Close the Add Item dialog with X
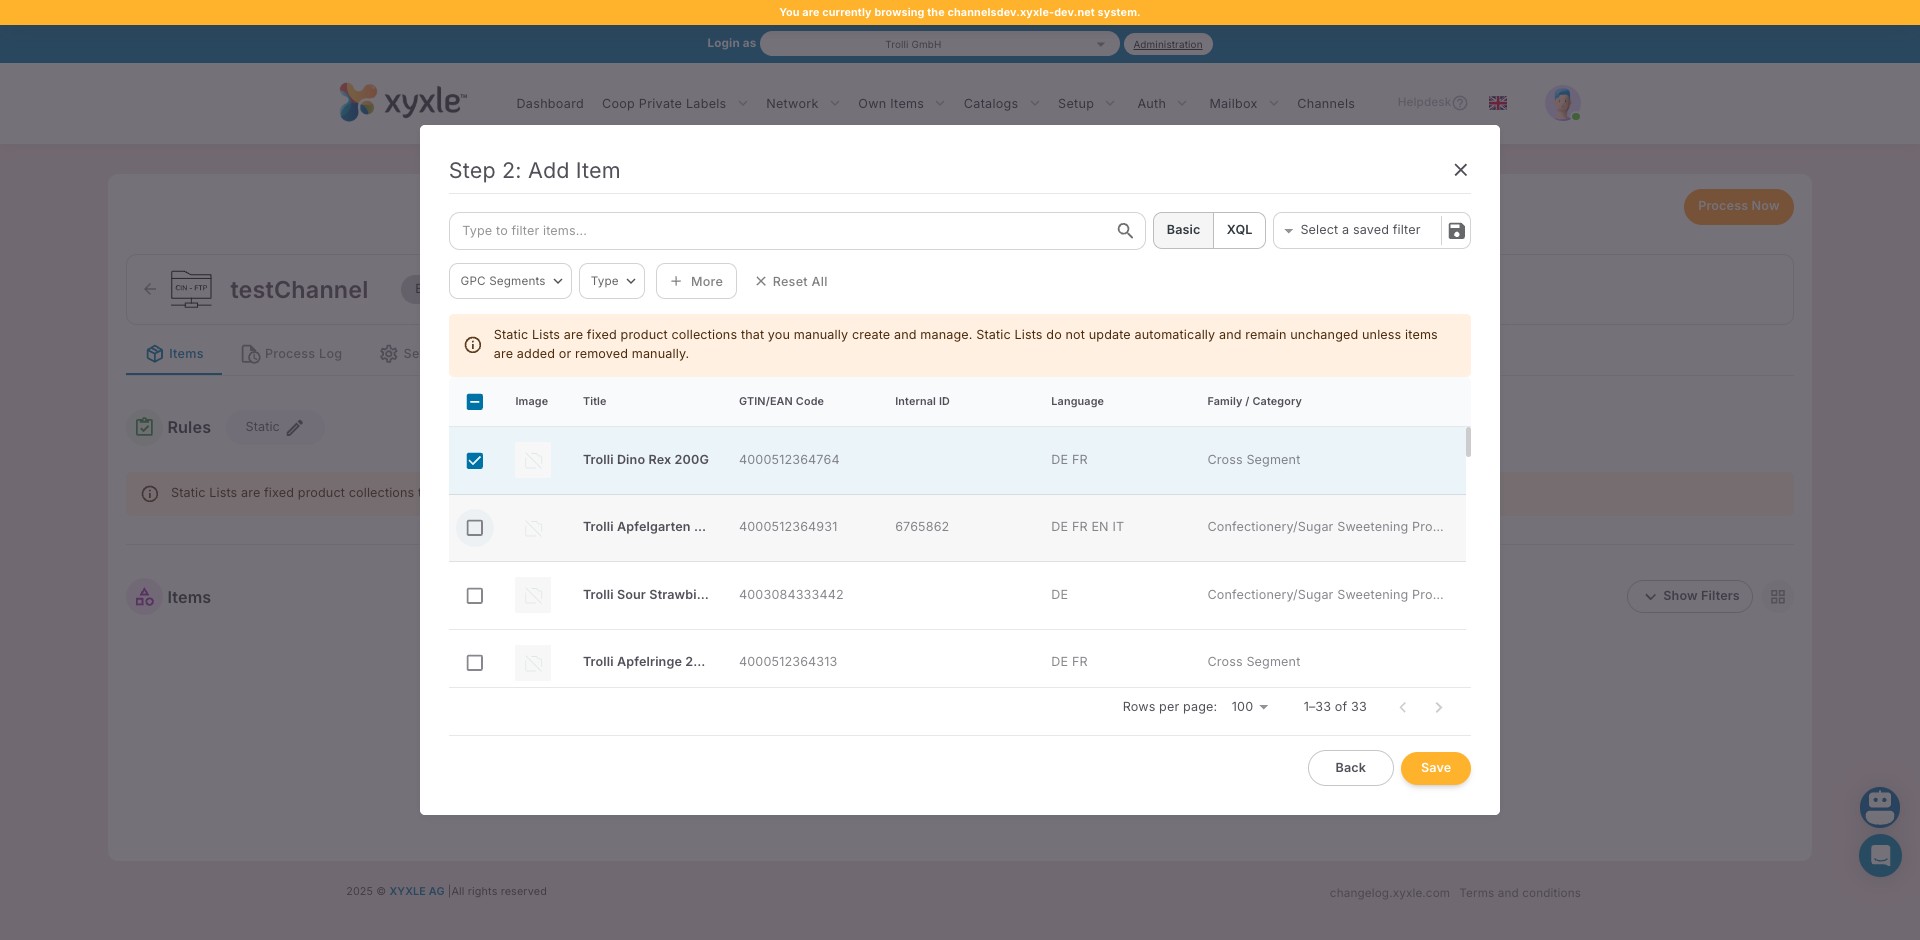The height and width of the screenshot is (940, 1920). pos(1460,170)
